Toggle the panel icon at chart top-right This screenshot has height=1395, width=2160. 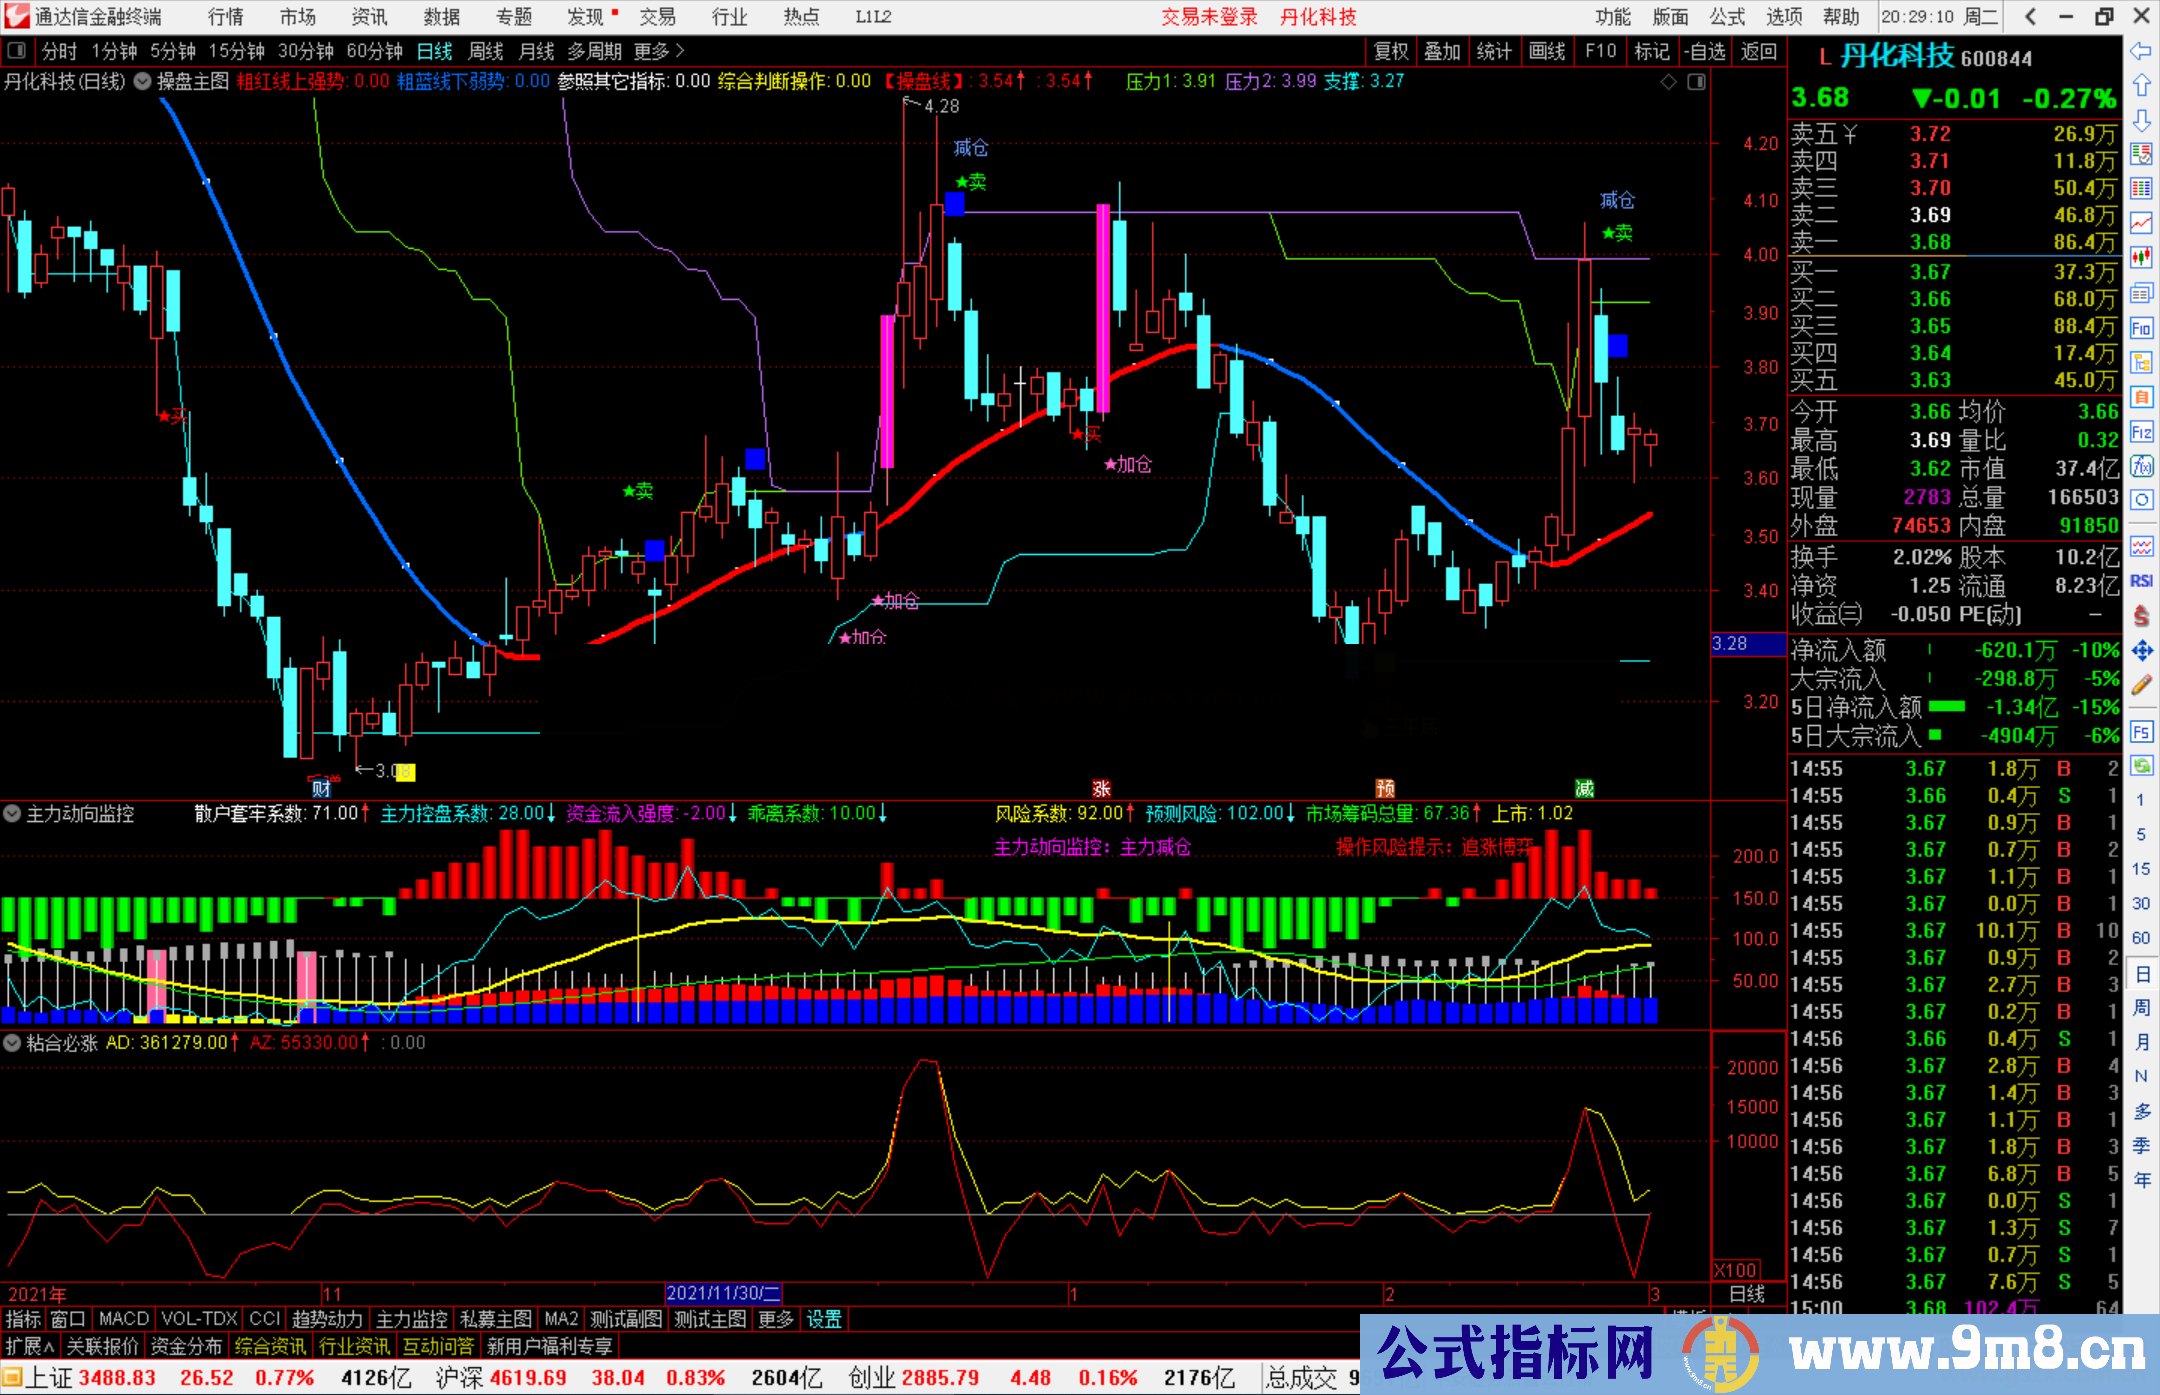tap(1696, 82)
